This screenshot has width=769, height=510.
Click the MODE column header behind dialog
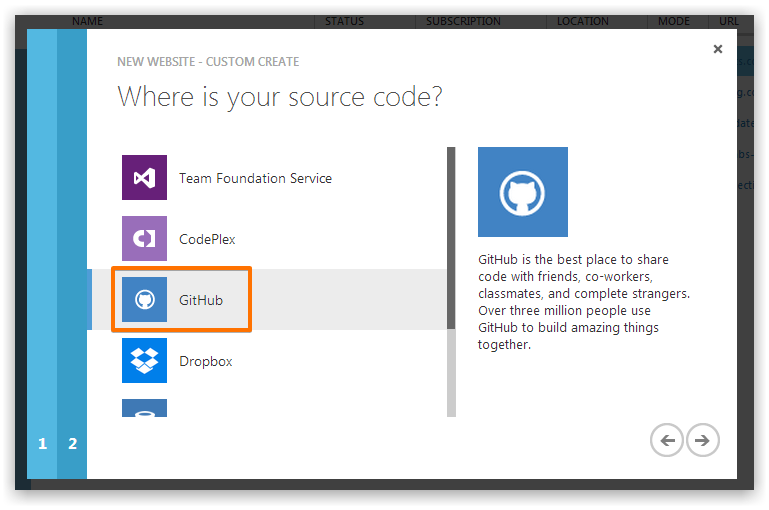[x=674, y=21]
